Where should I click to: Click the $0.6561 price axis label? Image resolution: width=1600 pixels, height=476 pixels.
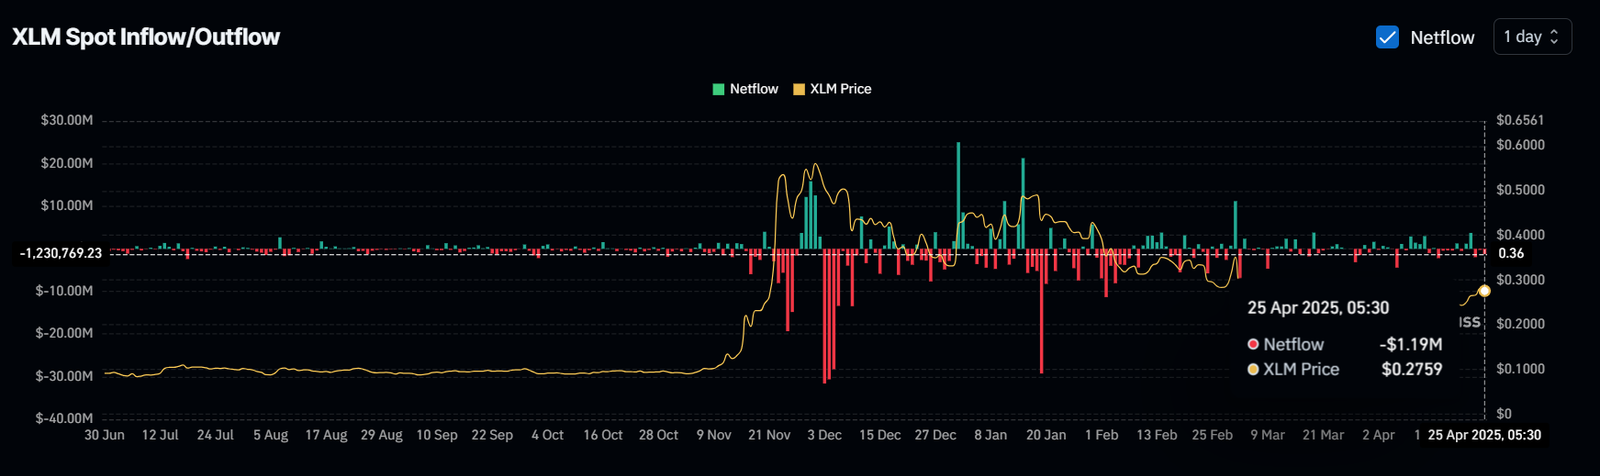(x=1520, y=120)
